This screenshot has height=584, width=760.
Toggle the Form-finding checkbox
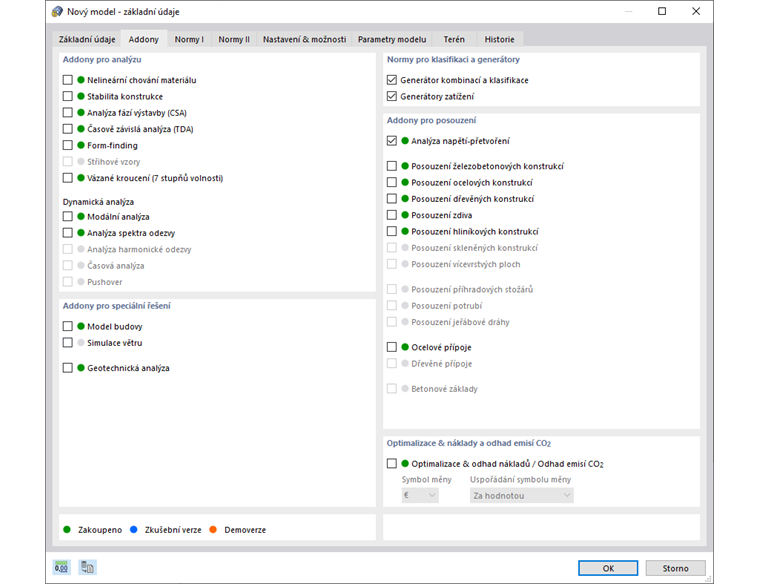tap(67, 145)
